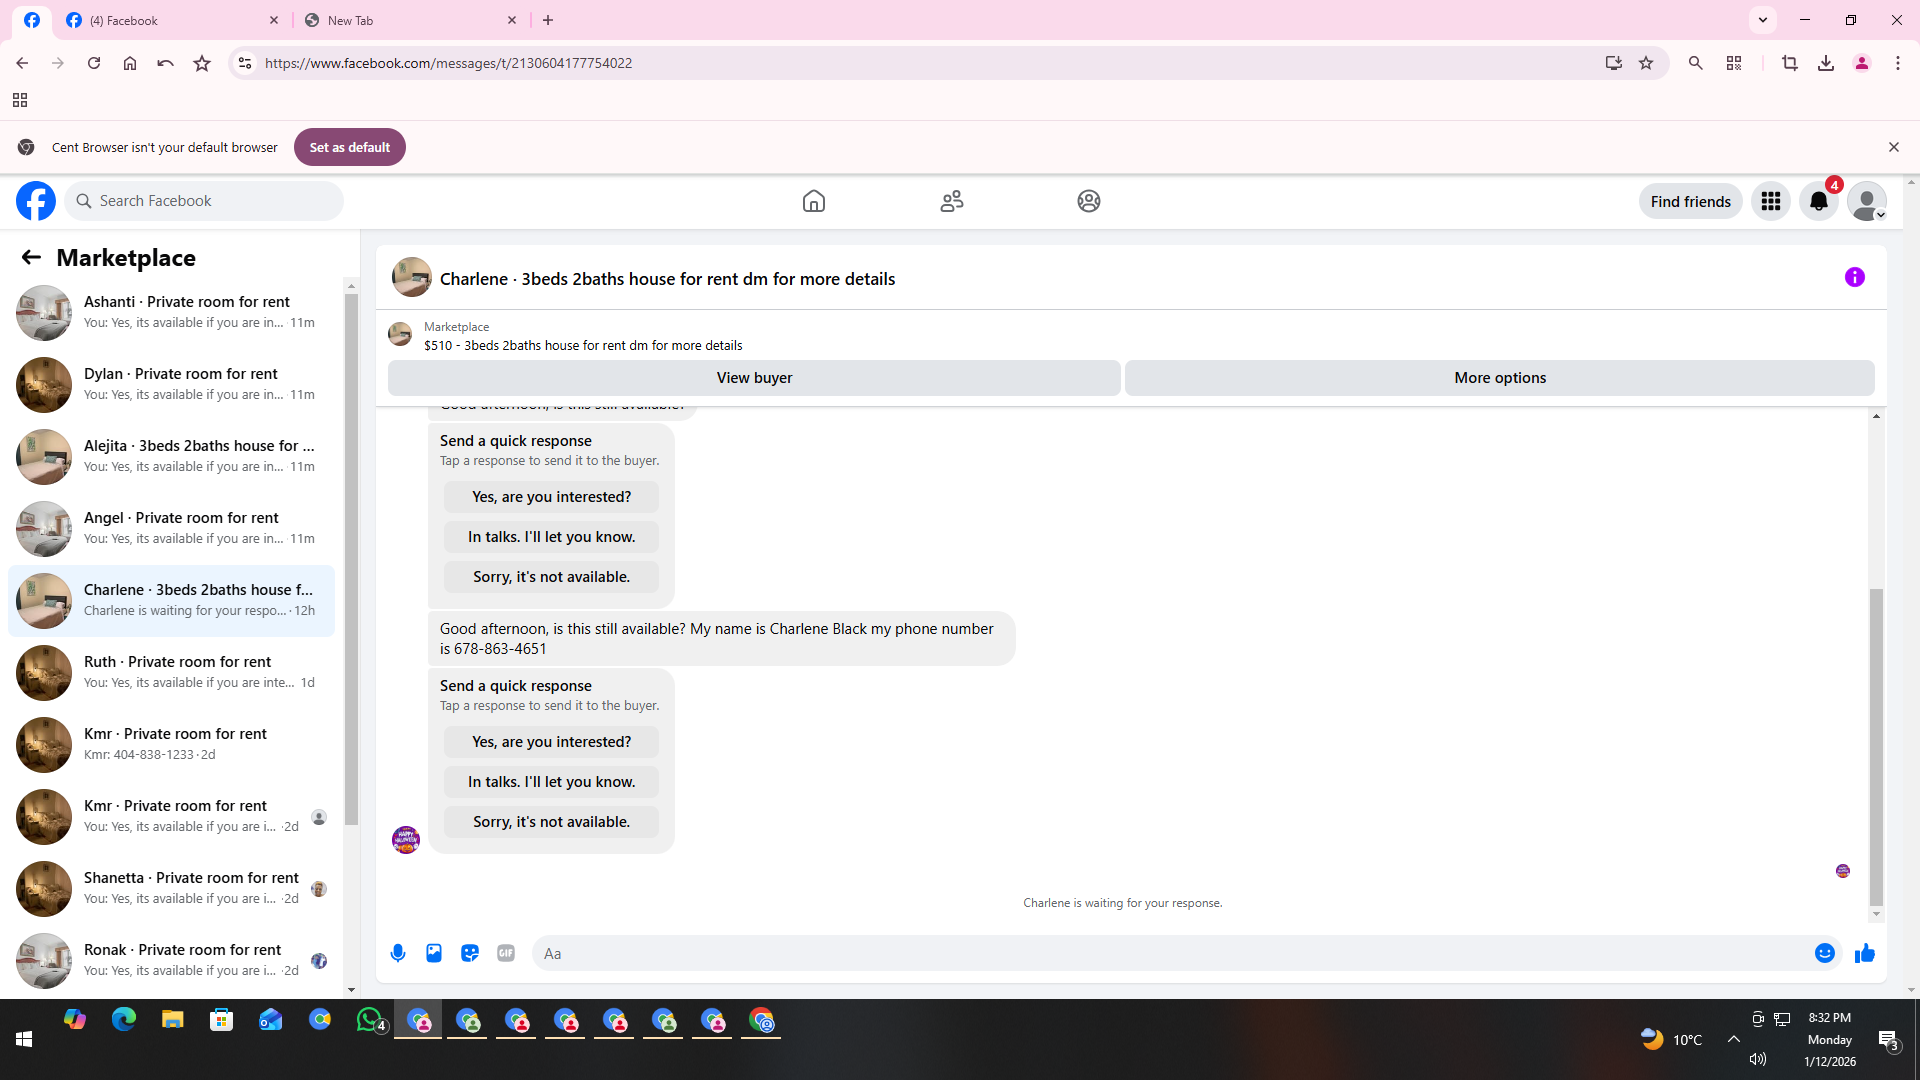Send quick reply Sorry, it's not available
This screenshot has width=1920, height=1080.
(551, 822)
